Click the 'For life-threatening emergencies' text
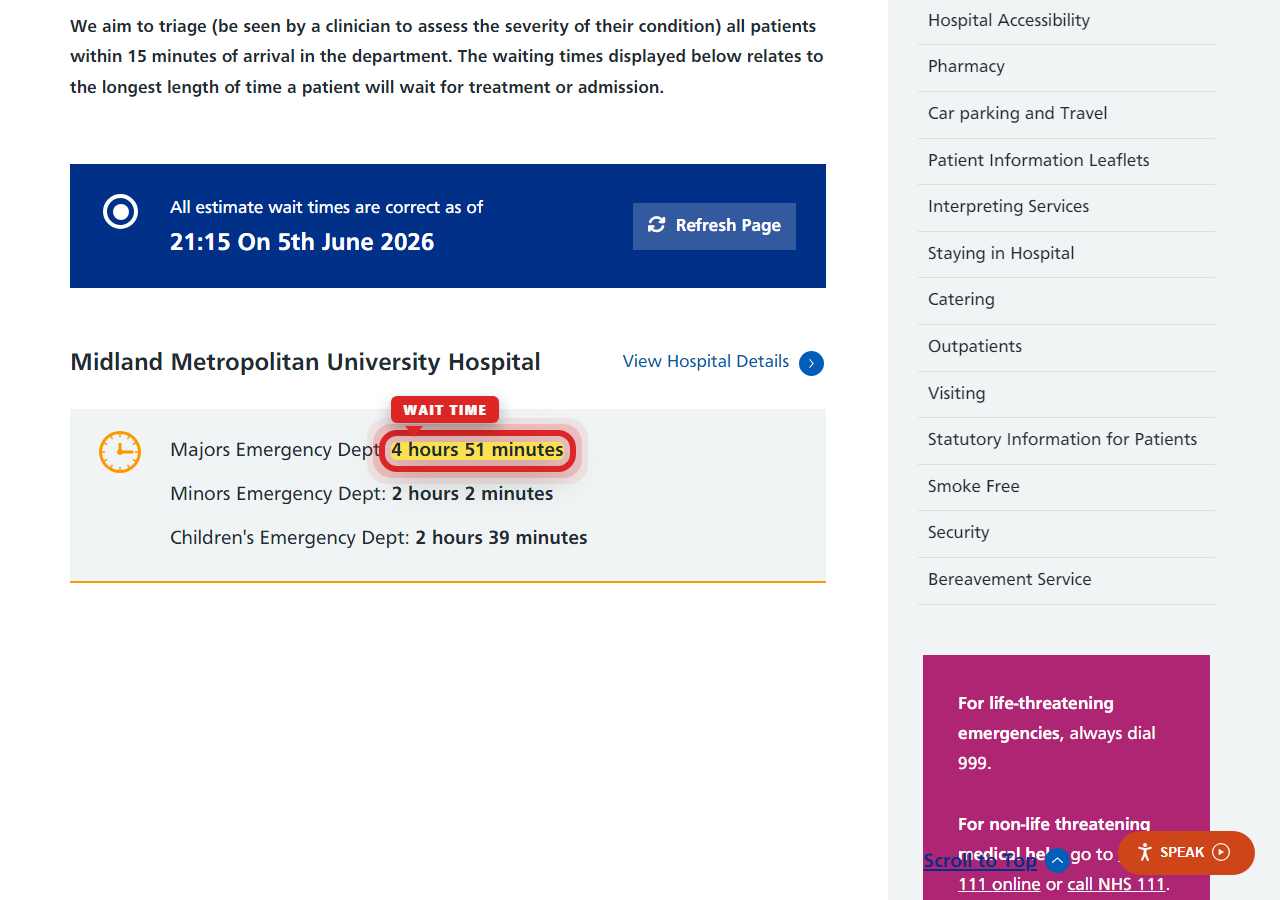Image resolution: width=1280 pixels, height=900 pixels. [1036, 718]
